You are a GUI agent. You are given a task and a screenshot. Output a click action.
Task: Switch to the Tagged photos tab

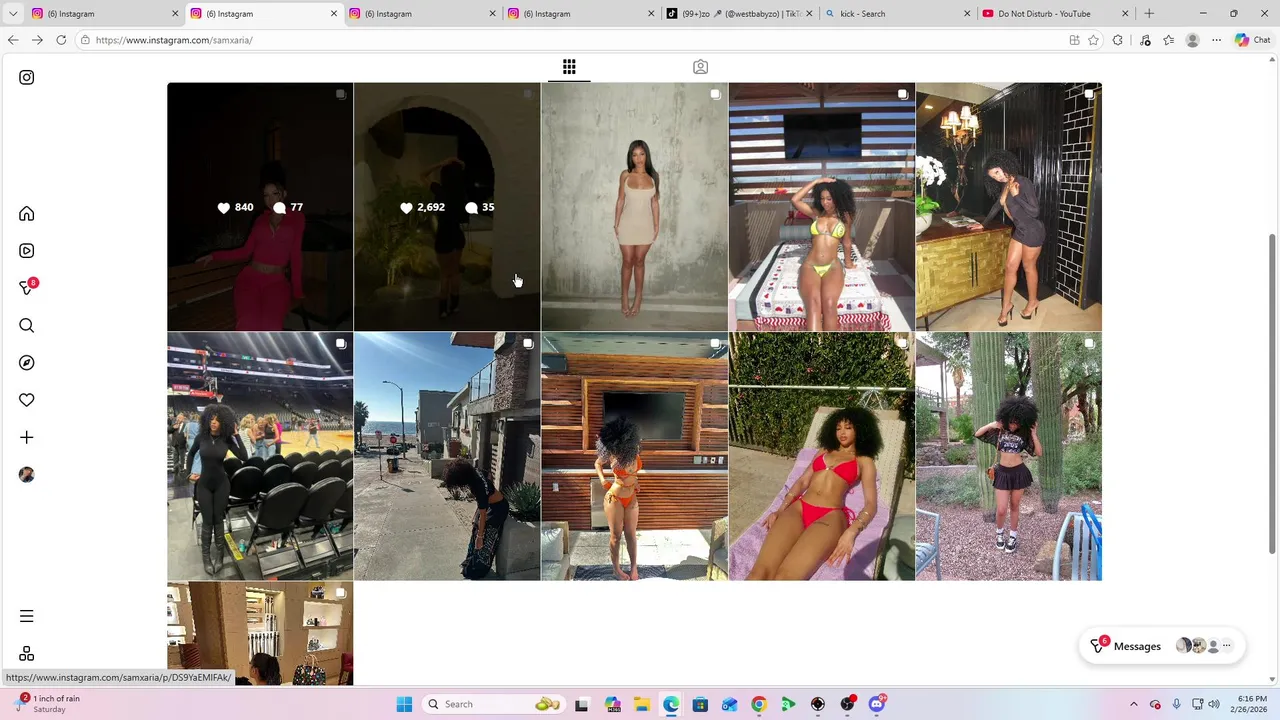tap(700, 67)
